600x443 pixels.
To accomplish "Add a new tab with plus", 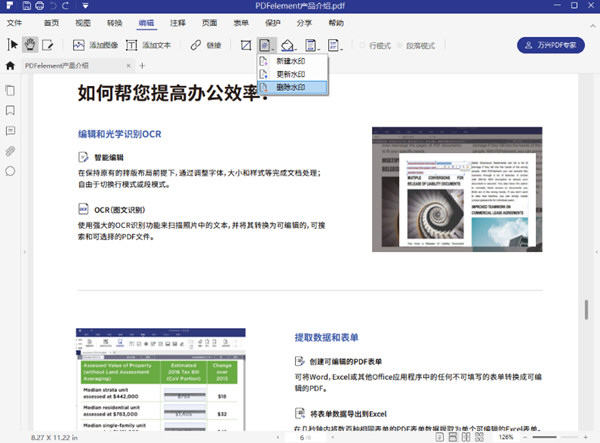I will coord(142,66).
